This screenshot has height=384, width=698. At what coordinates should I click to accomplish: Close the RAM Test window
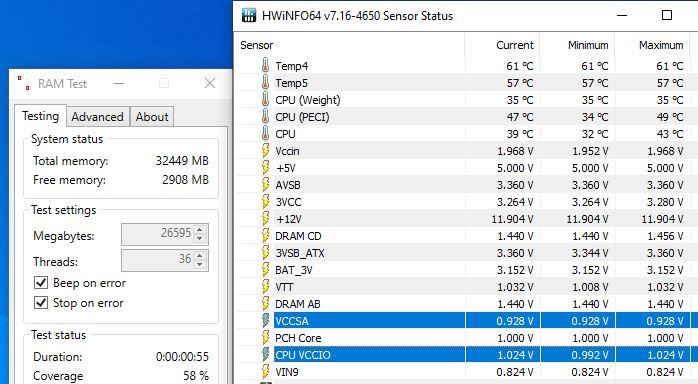[x=210, y=83]
